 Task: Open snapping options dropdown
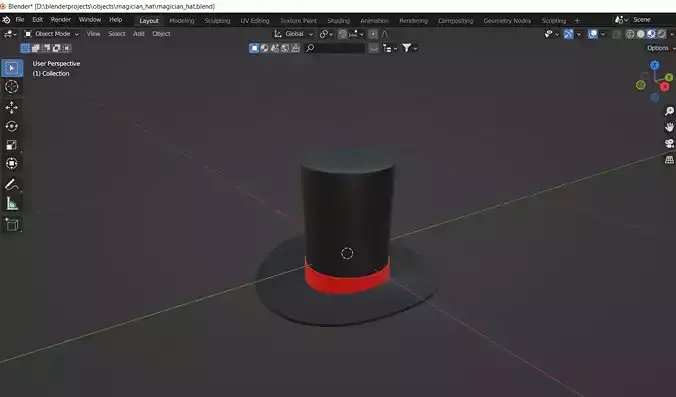(x=357, y=34)
